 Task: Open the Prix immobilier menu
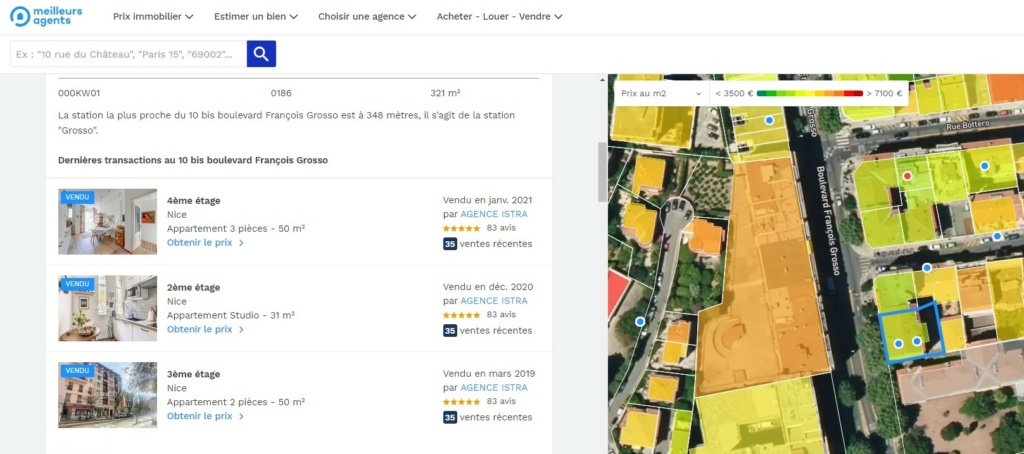tap(153, 17)
